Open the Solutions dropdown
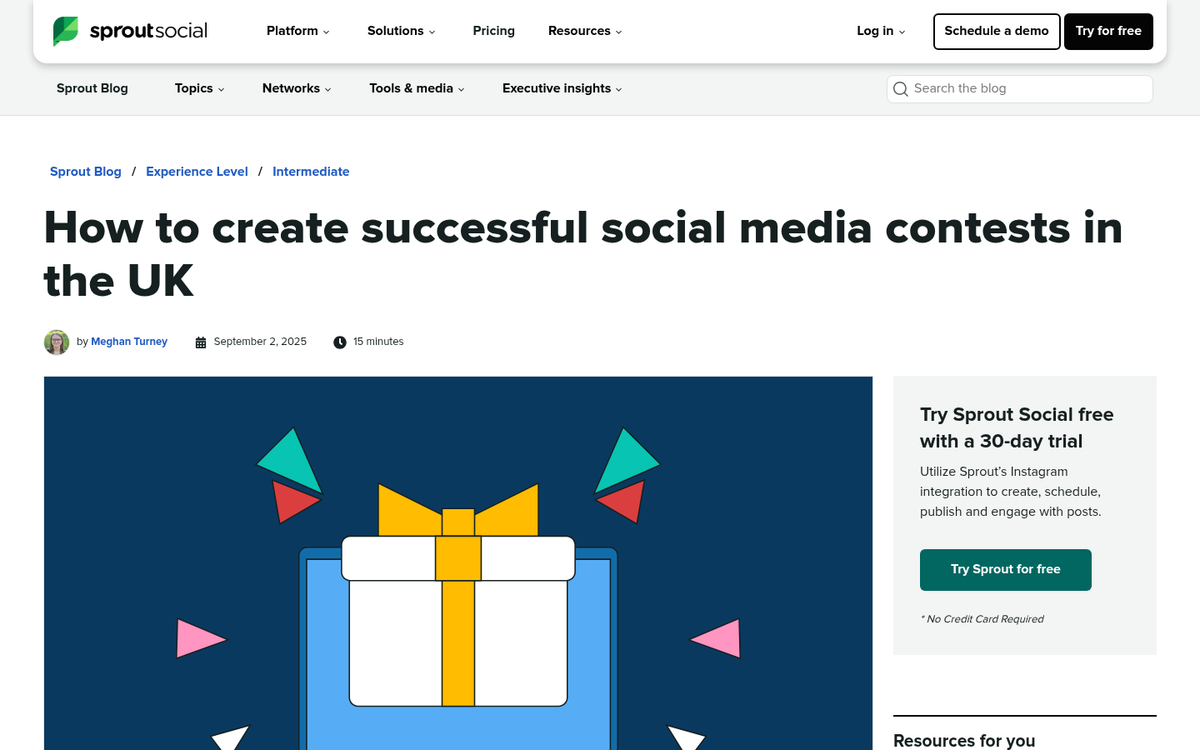Viewport: 1200px width, 750px height. point(401,31)
